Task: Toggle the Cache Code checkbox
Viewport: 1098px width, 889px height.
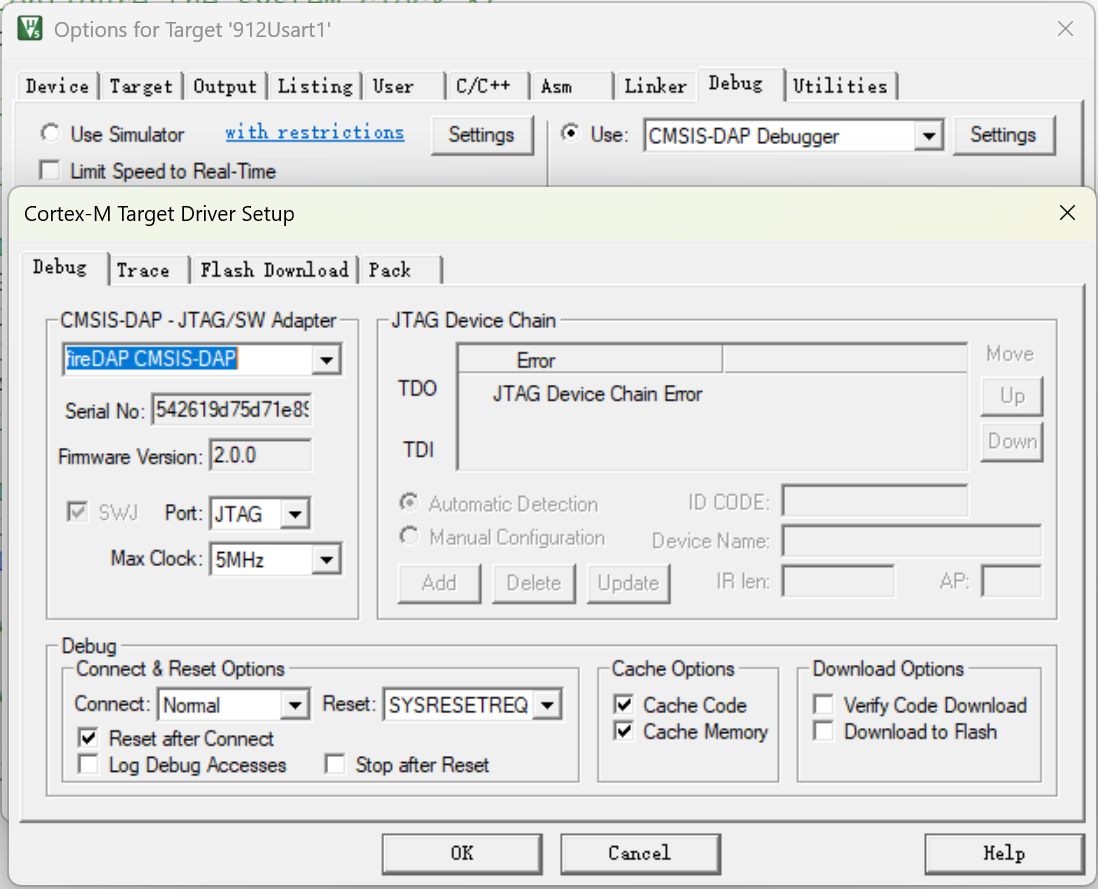Action: (623, 704)
